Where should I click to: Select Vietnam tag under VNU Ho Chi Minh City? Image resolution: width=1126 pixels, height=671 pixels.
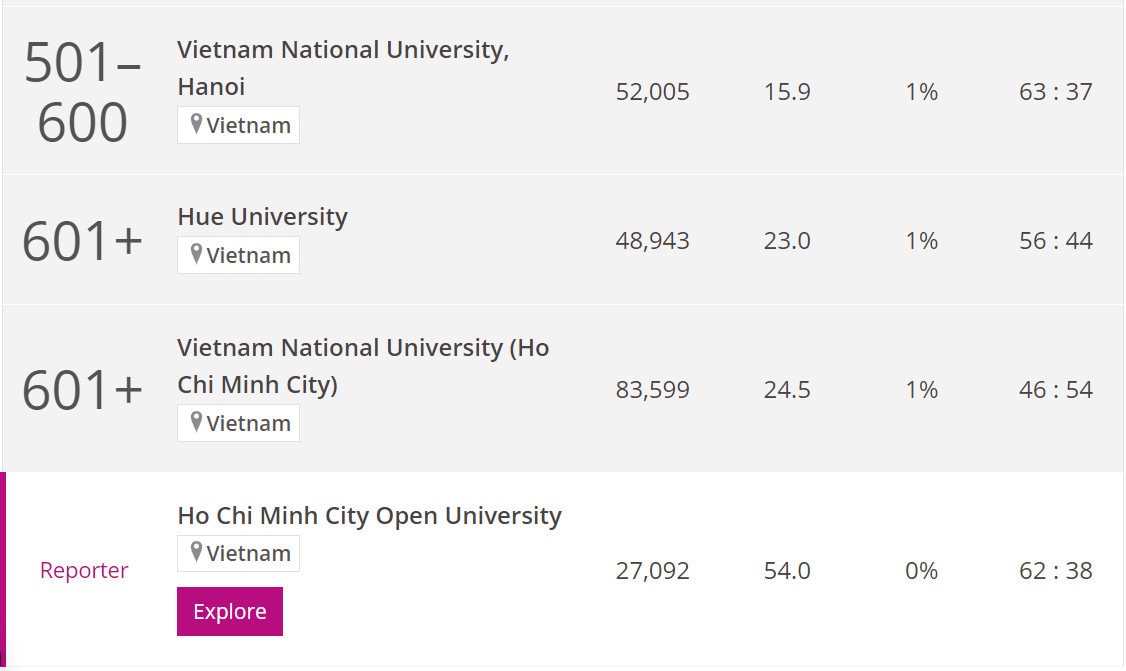(x=238, y=423)
